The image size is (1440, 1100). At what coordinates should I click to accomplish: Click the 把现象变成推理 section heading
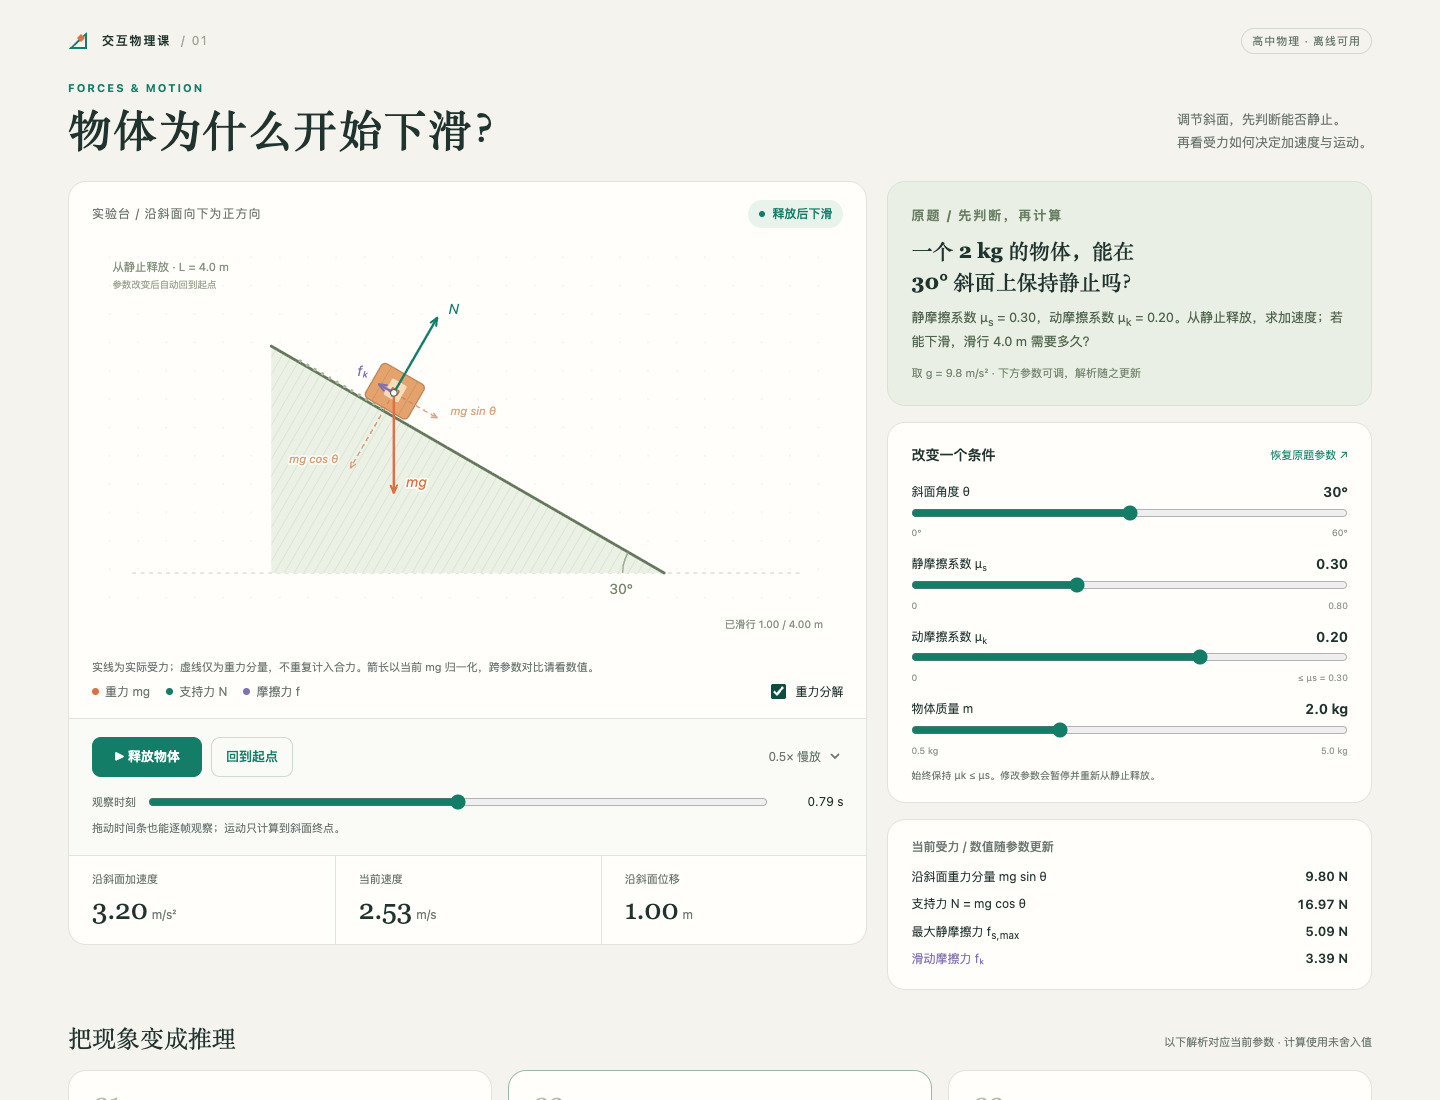tap(152, 1039)
